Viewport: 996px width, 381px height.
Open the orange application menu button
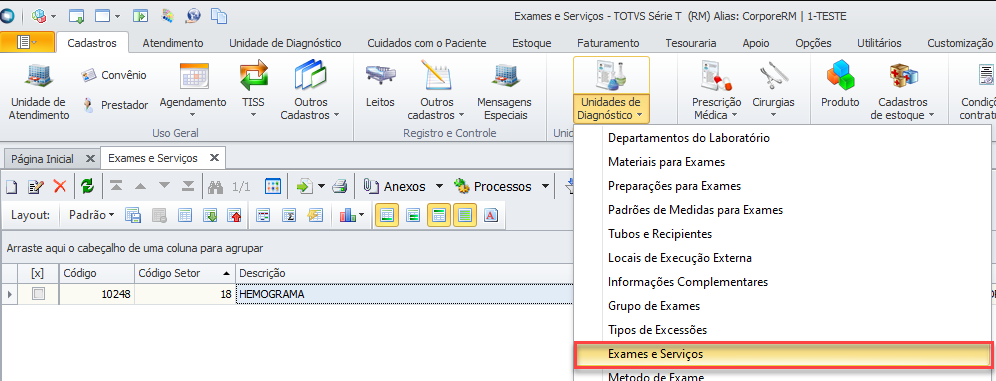(26, 42)
